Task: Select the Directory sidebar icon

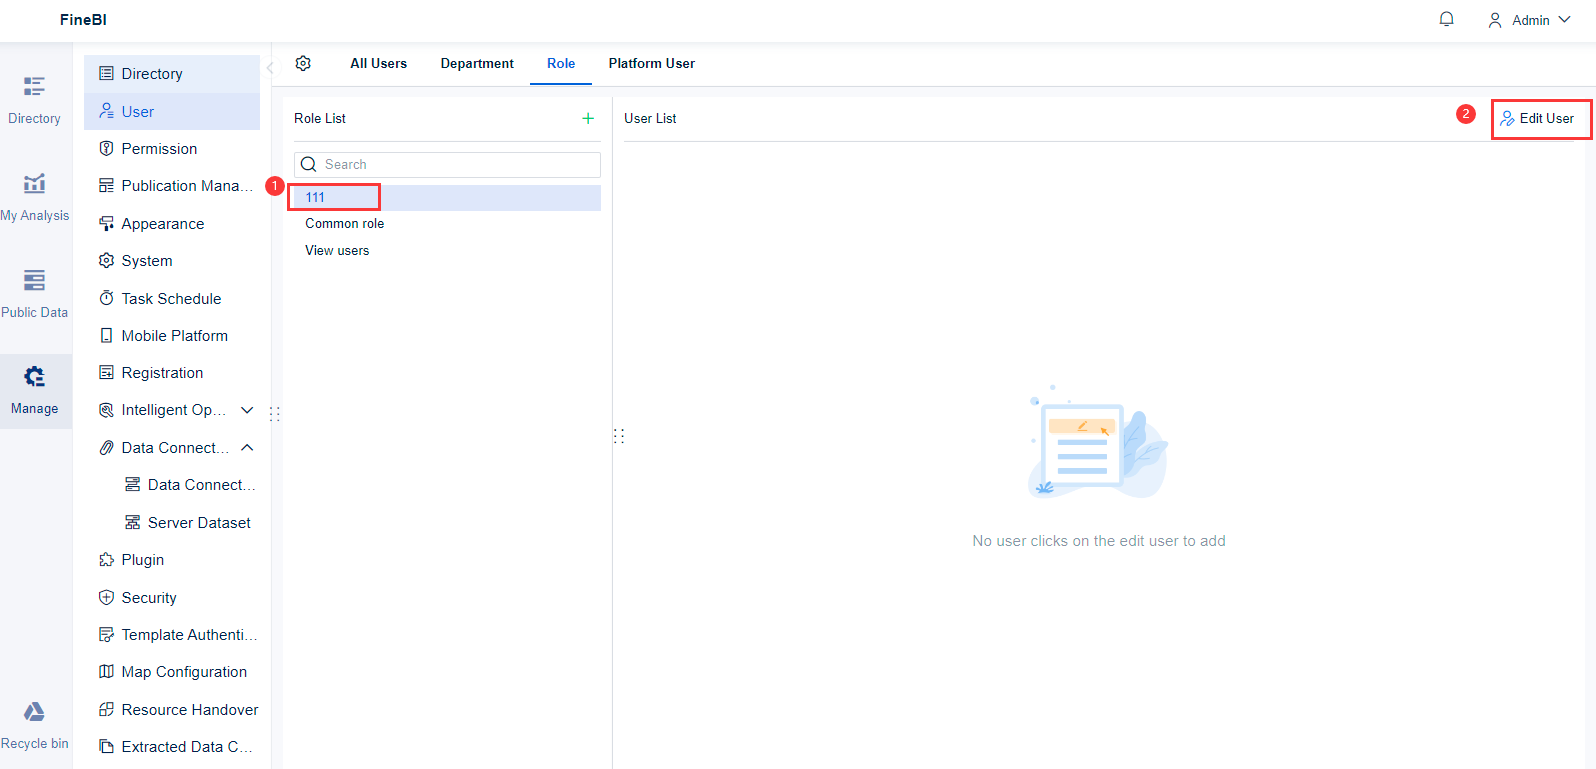Action: coord(35,101)
